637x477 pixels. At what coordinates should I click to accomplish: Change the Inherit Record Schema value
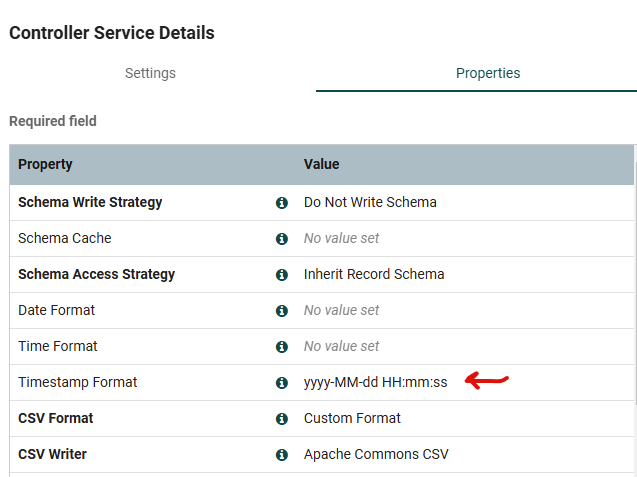point(374,274)
